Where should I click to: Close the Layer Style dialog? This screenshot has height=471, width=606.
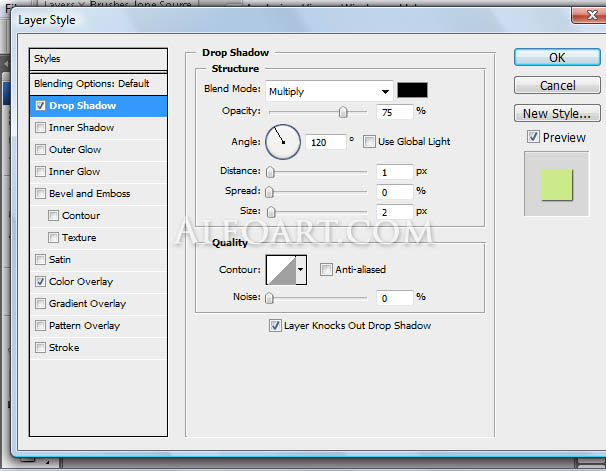(x=590, y=15)
